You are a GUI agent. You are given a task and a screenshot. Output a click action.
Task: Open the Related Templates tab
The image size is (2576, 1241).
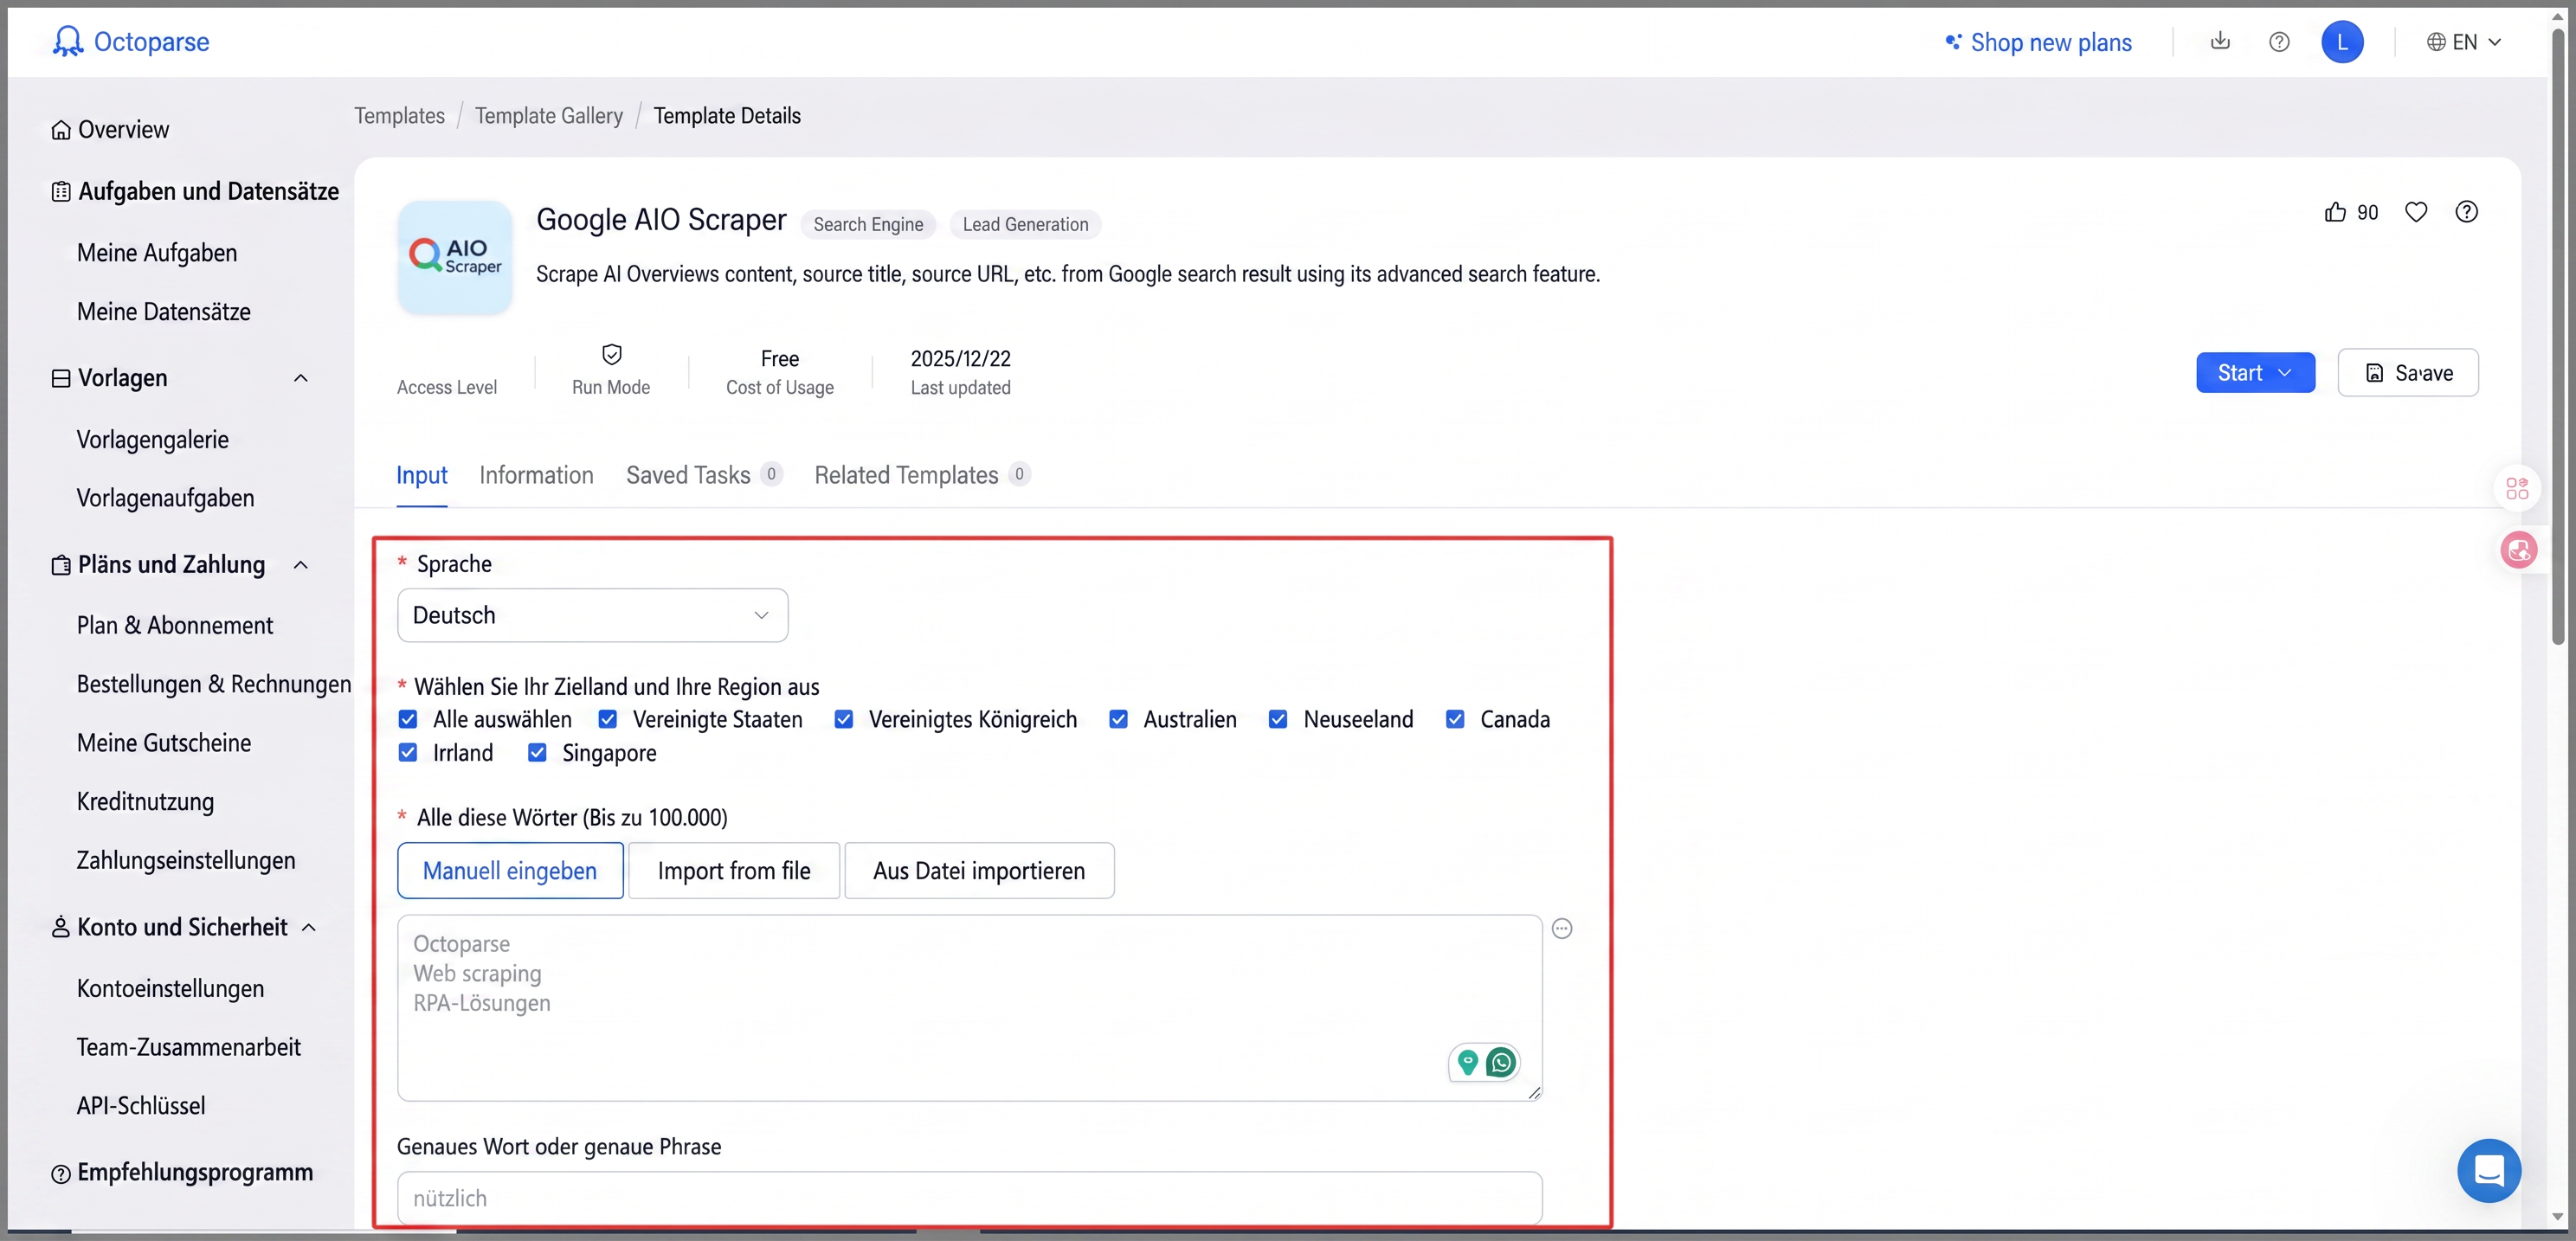(x=922, y=475)
